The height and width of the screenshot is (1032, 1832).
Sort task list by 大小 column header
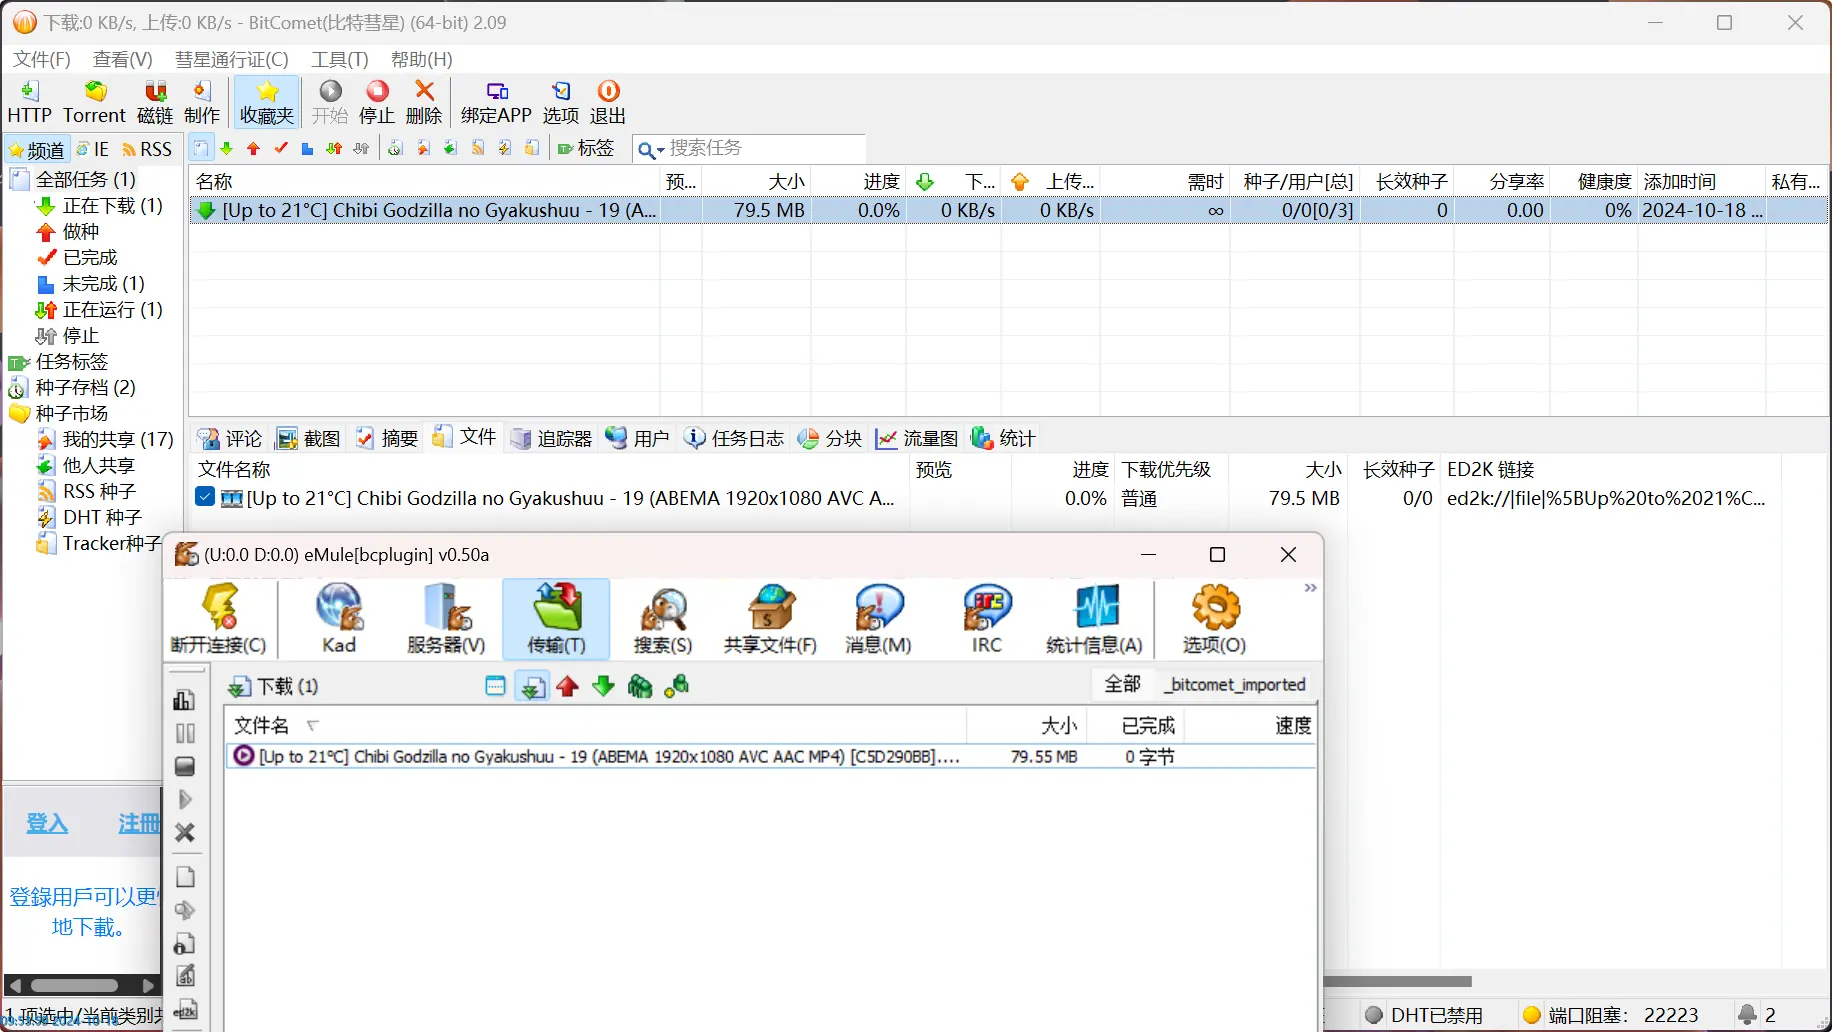(756, 181)
